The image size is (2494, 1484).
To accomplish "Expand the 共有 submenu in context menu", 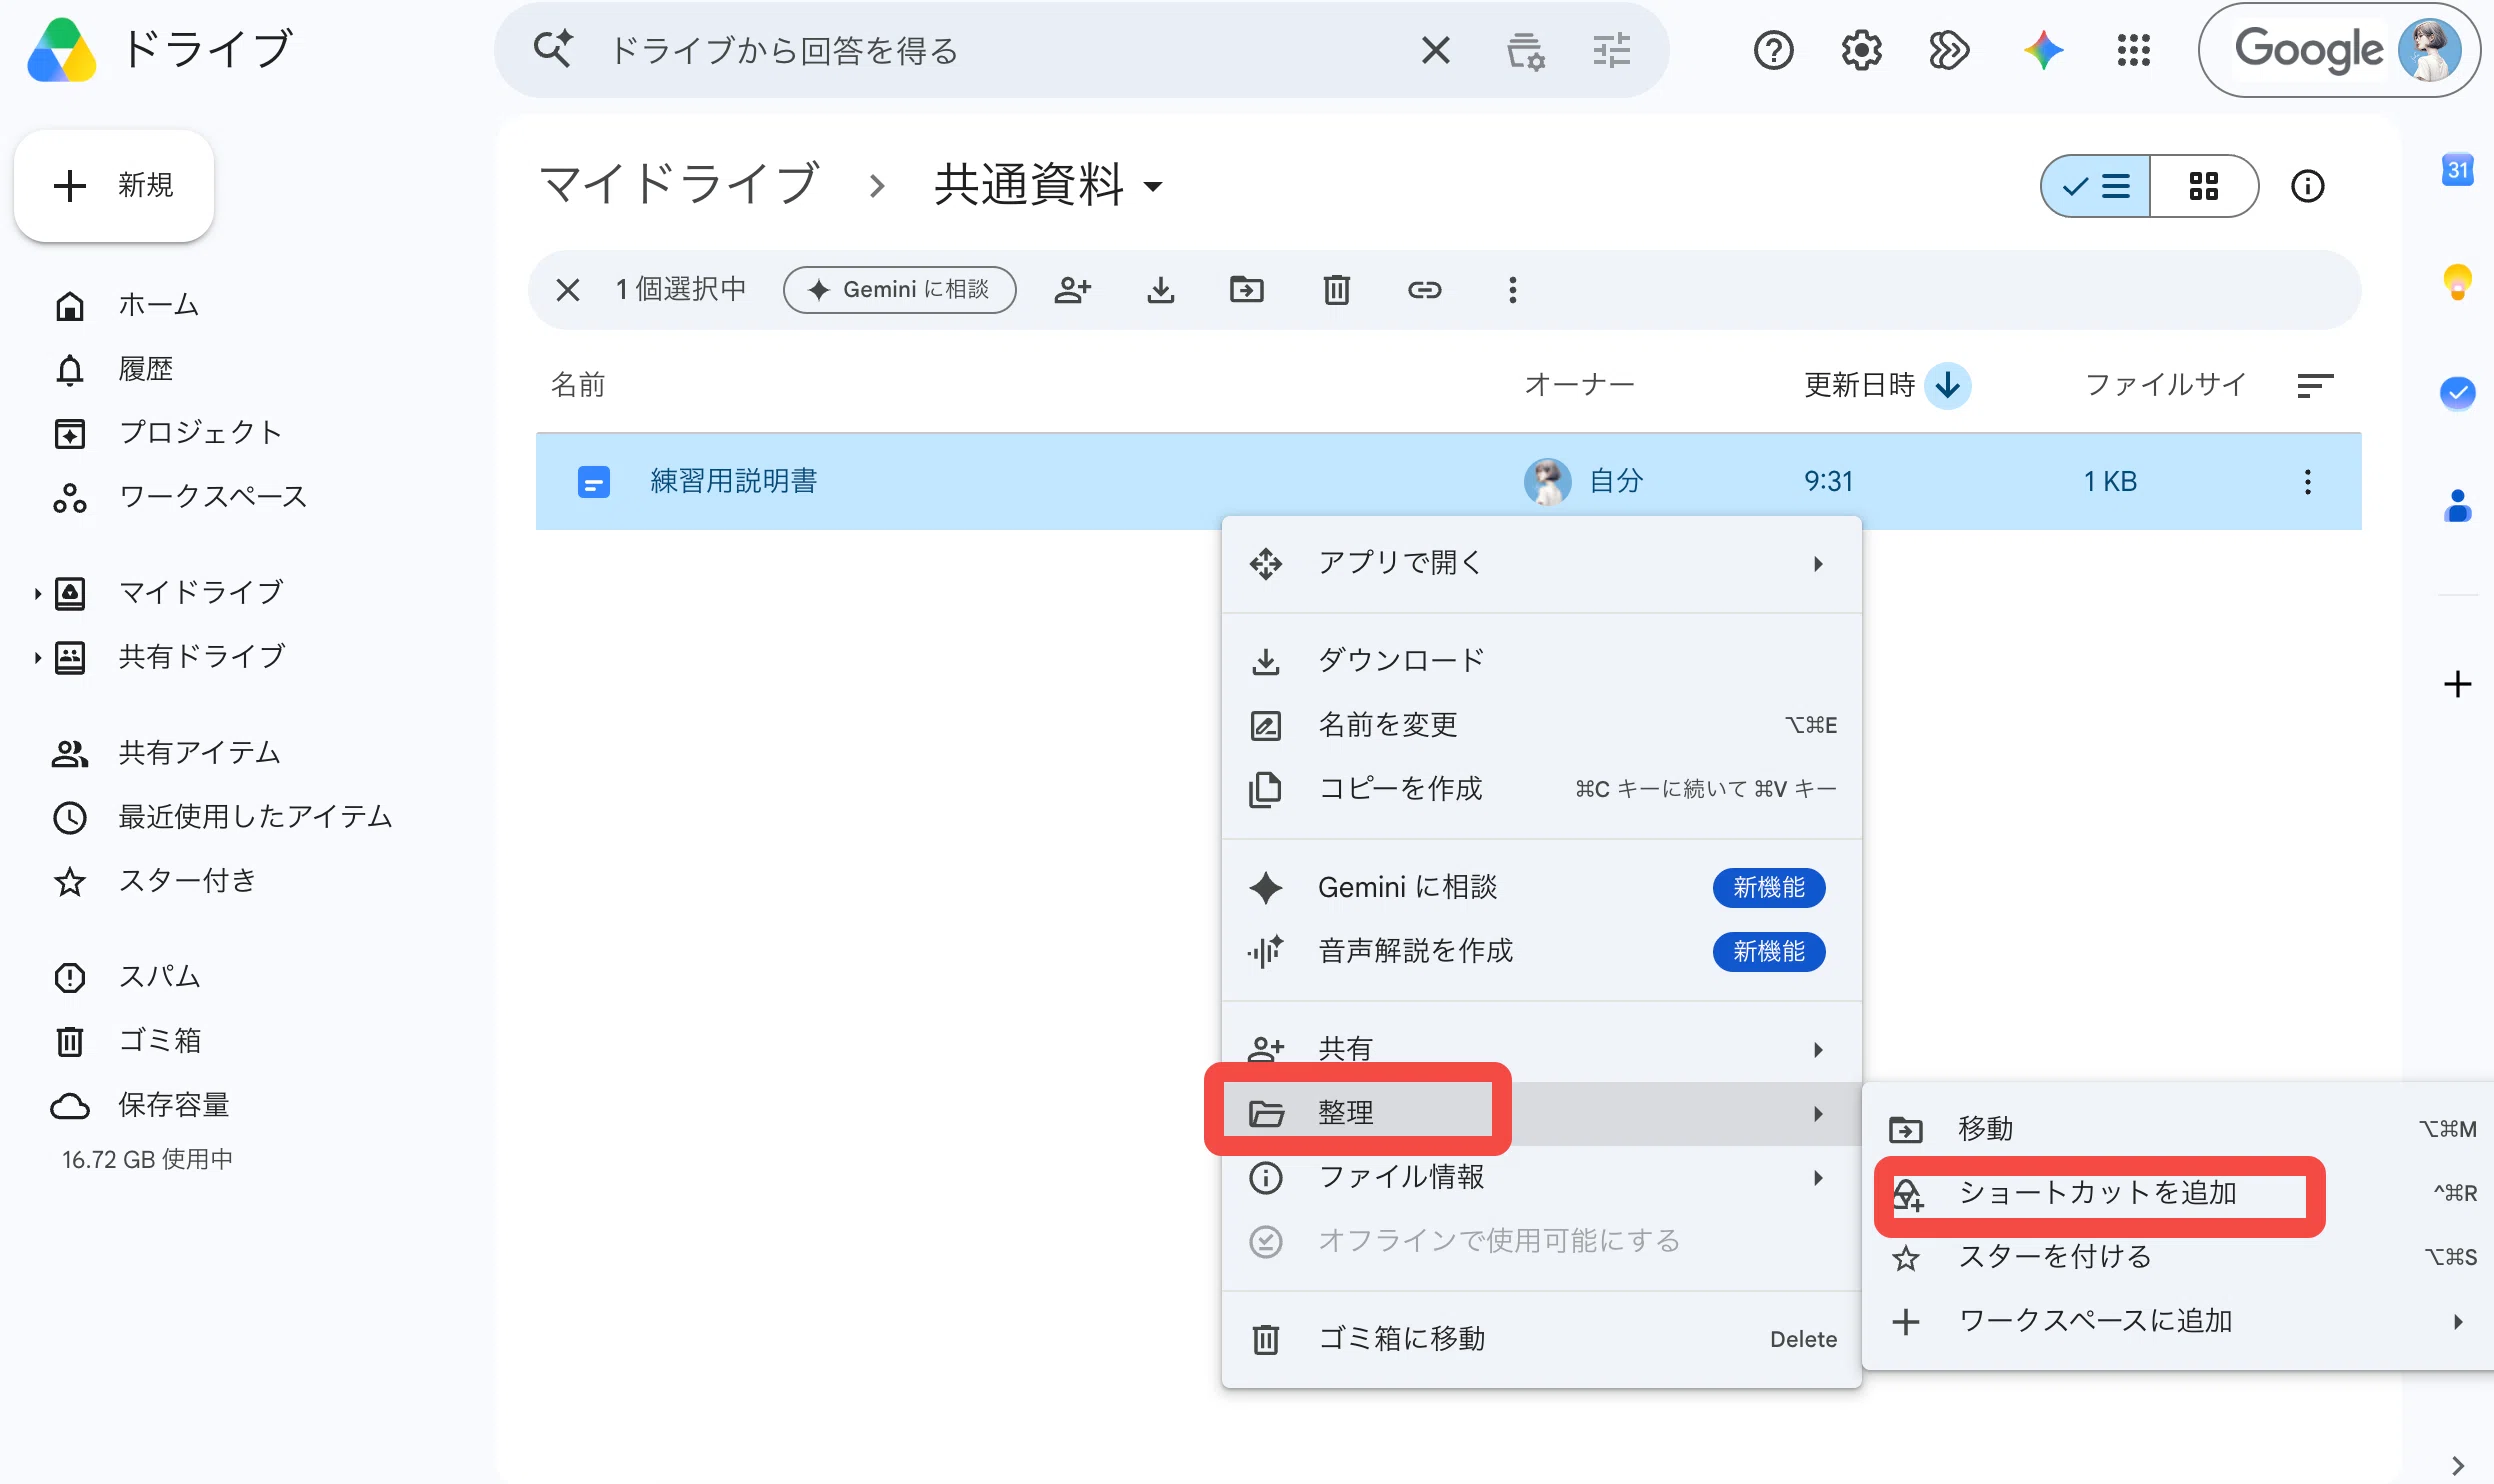I will click(x=1541, y=1049).
